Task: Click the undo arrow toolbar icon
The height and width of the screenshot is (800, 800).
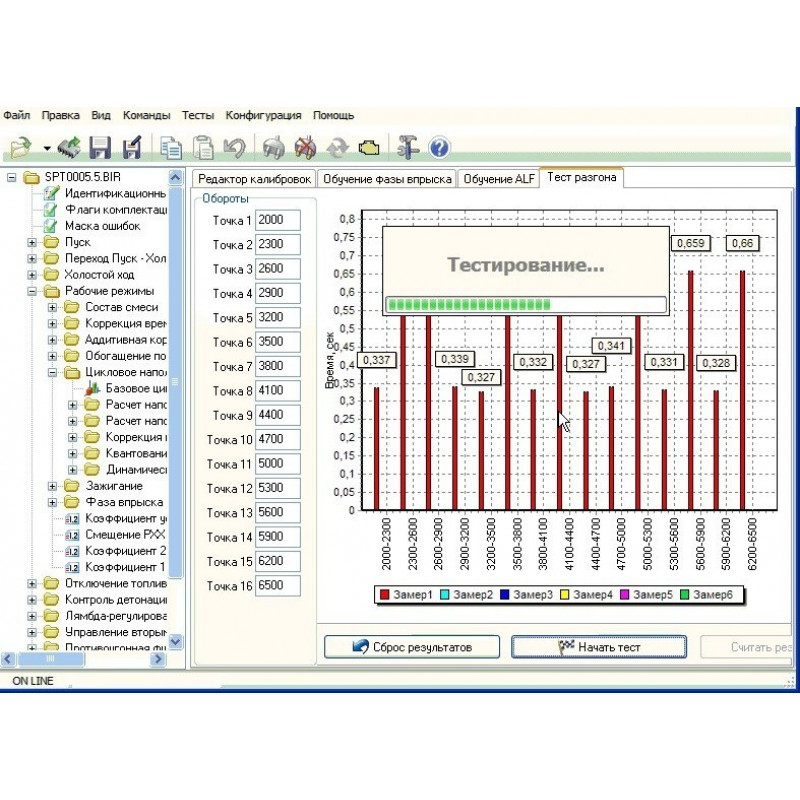Action: (234, 148)
